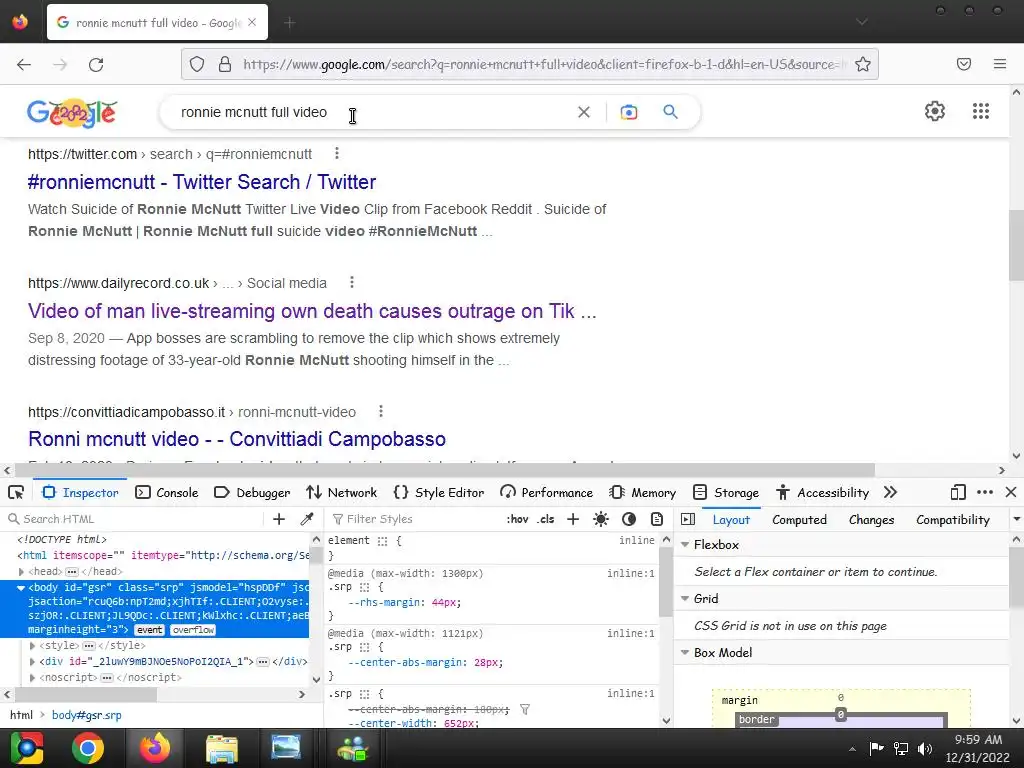
Task: Open more options for convittiadicampobasso.it result
Action: [x=381, y=411]
